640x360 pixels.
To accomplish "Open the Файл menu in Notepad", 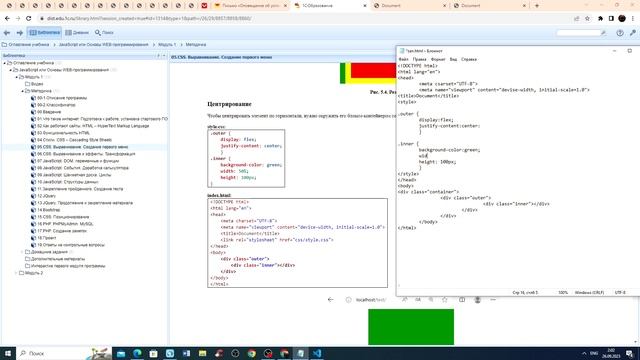I will click(403, 60).
